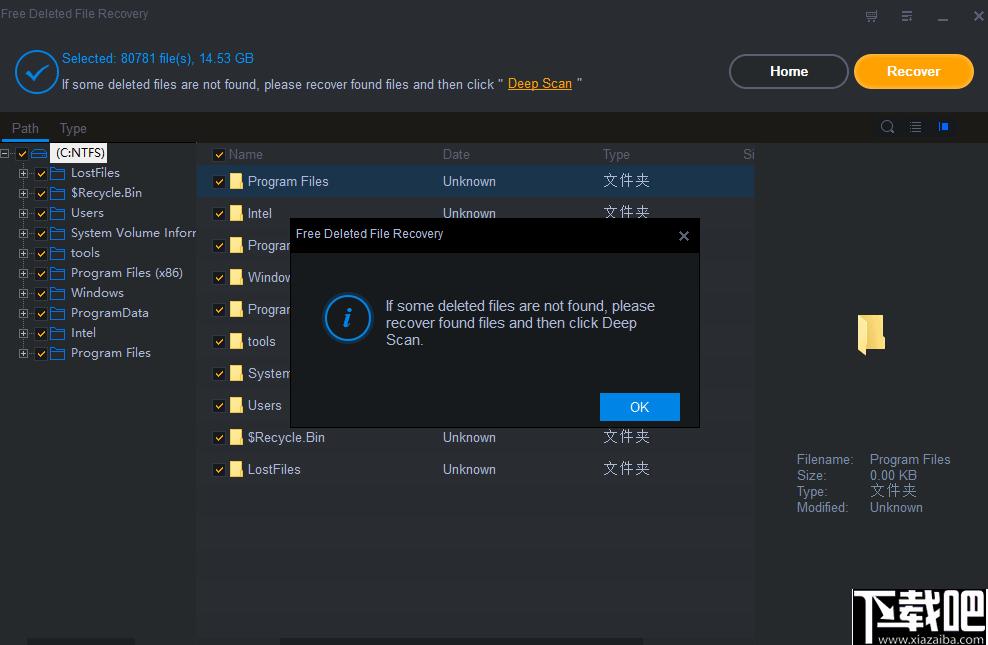Viewport: 988px width, 645px height.
Task: Select the $Recycle.Bin row name in list
Action: pos(286,437)
